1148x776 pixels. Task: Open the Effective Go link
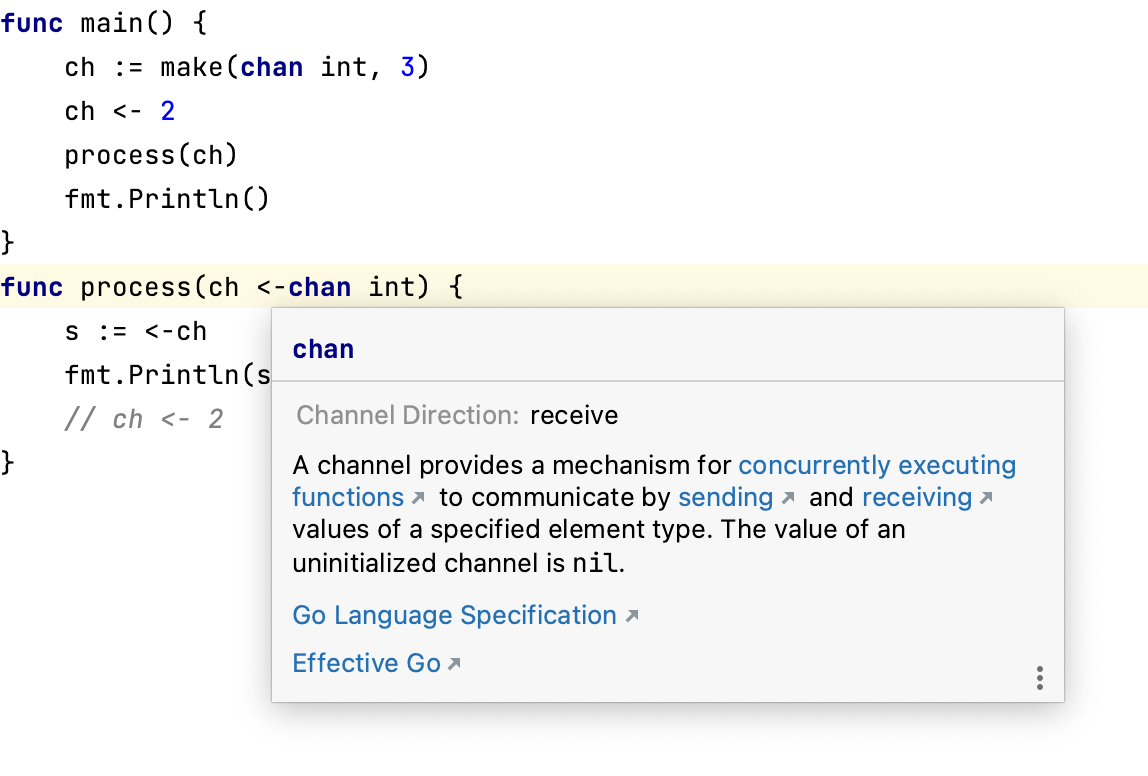click(365, 662)
